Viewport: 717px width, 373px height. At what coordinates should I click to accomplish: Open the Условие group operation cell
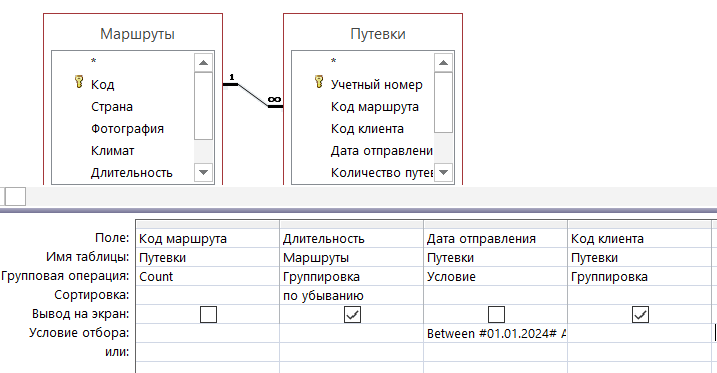(496, 276)
